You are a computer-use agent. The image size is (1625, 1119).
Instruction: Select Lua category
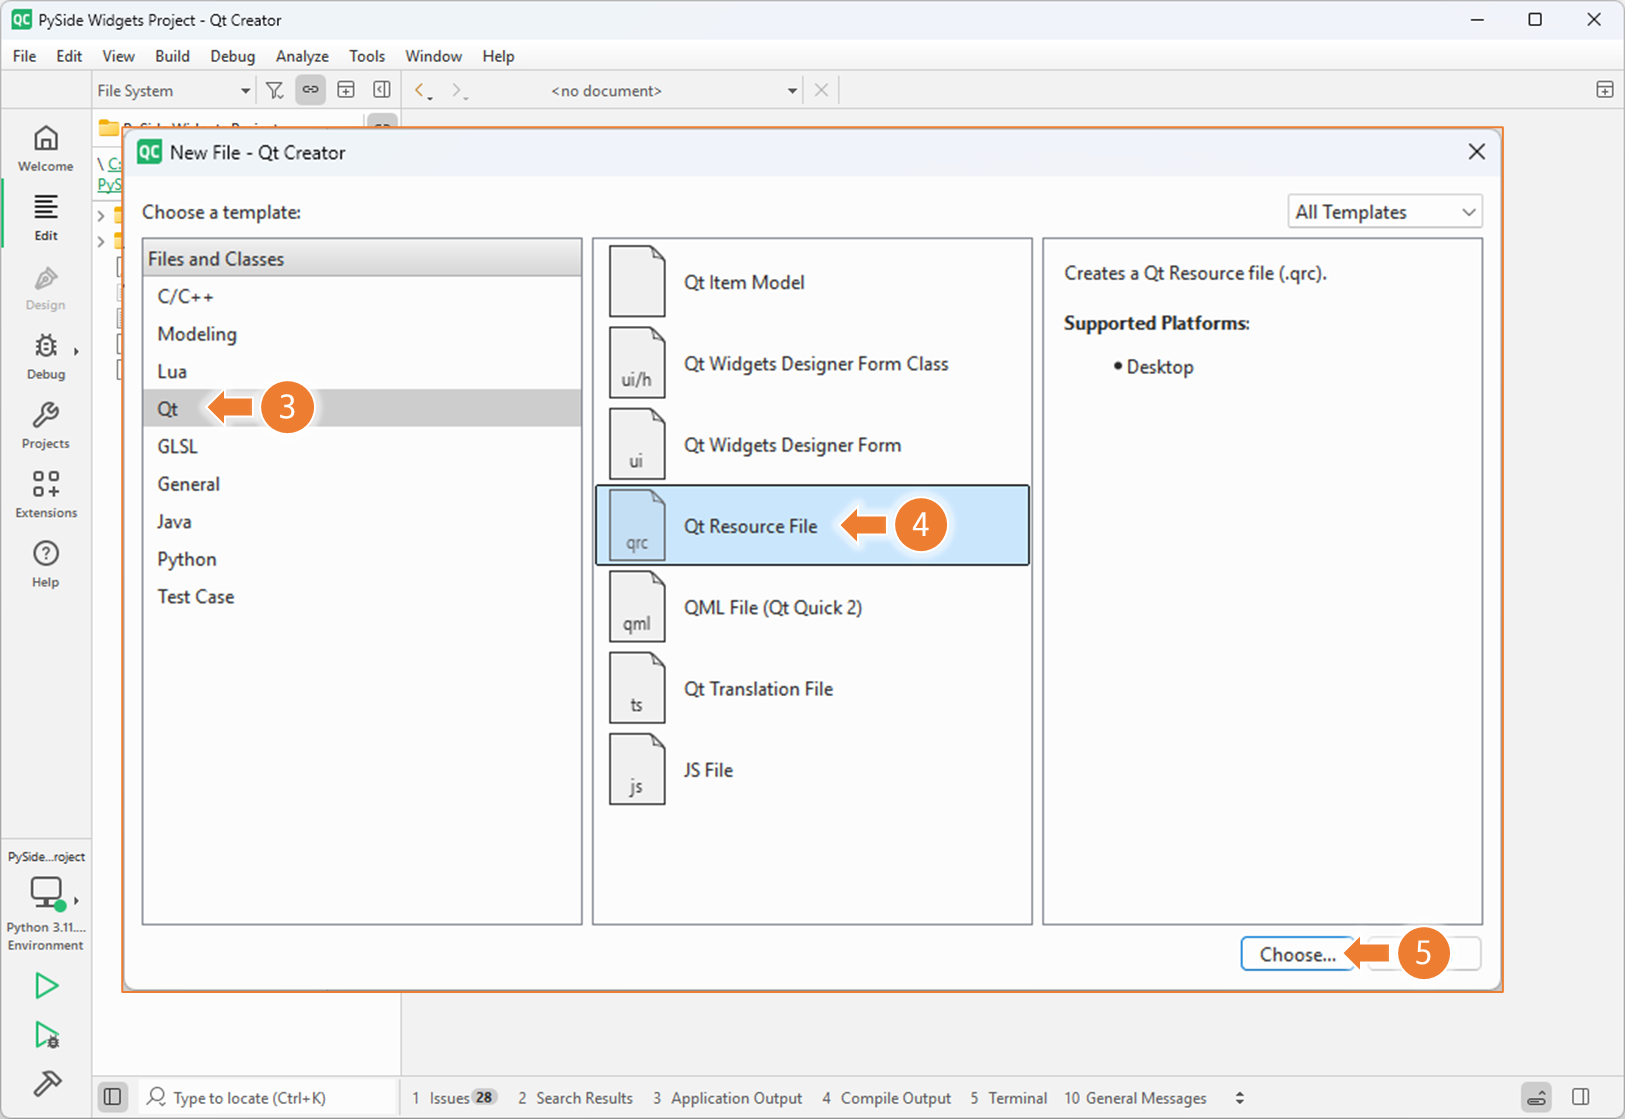(362, 371)
